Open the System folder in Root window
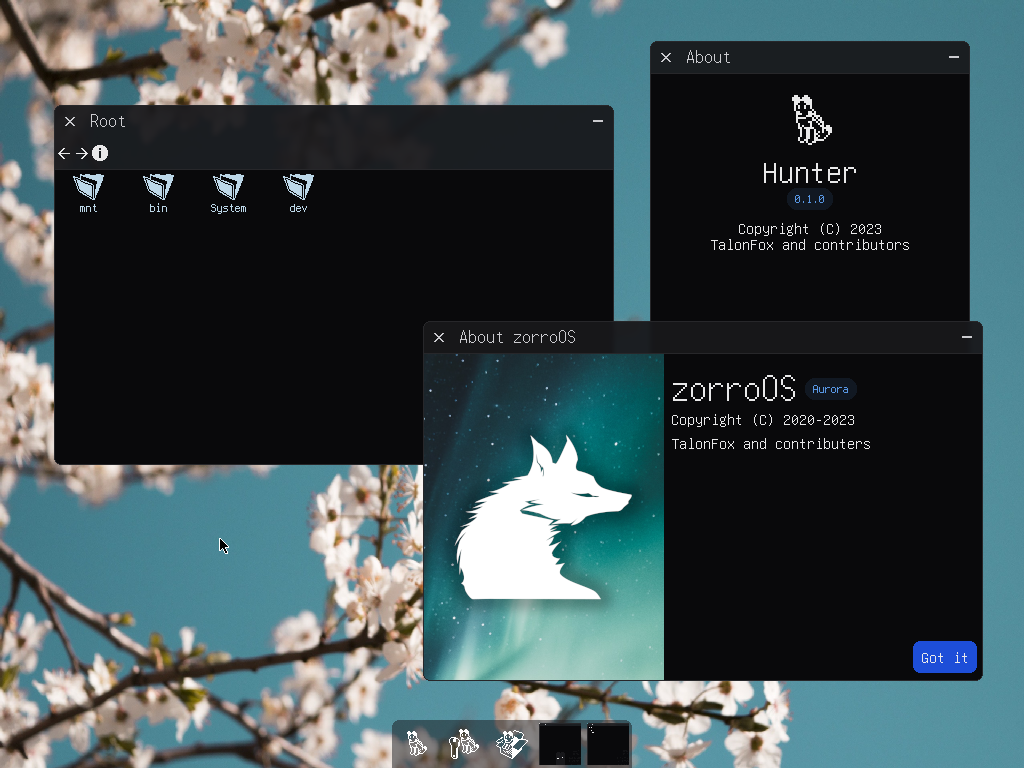The height and width of the screenshot is (768, 1024). (x=228, y=193)
